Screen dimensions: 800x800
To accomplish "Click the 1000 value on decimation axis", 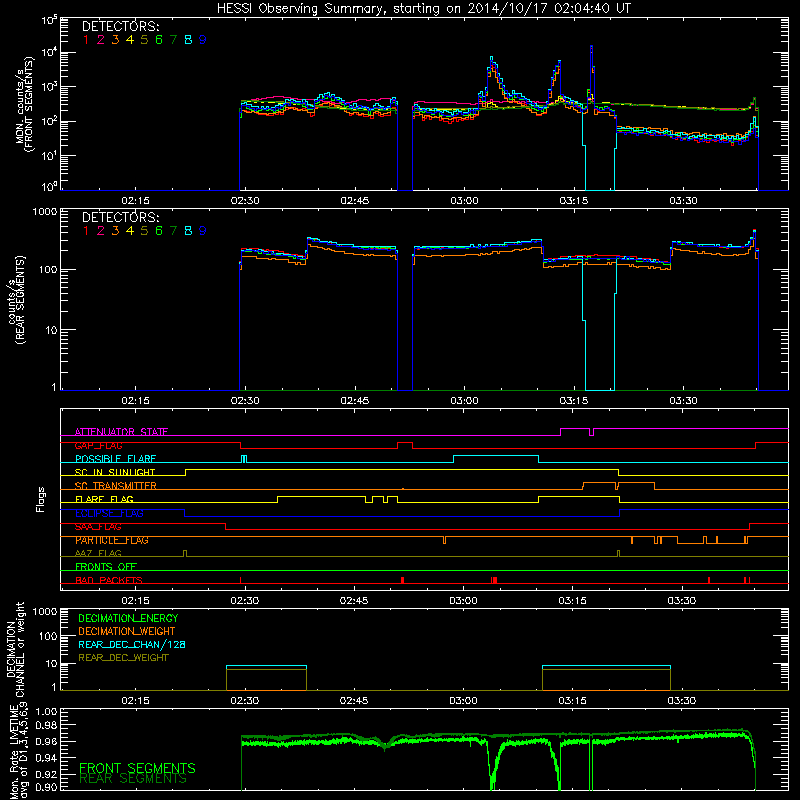I will 45,612.
